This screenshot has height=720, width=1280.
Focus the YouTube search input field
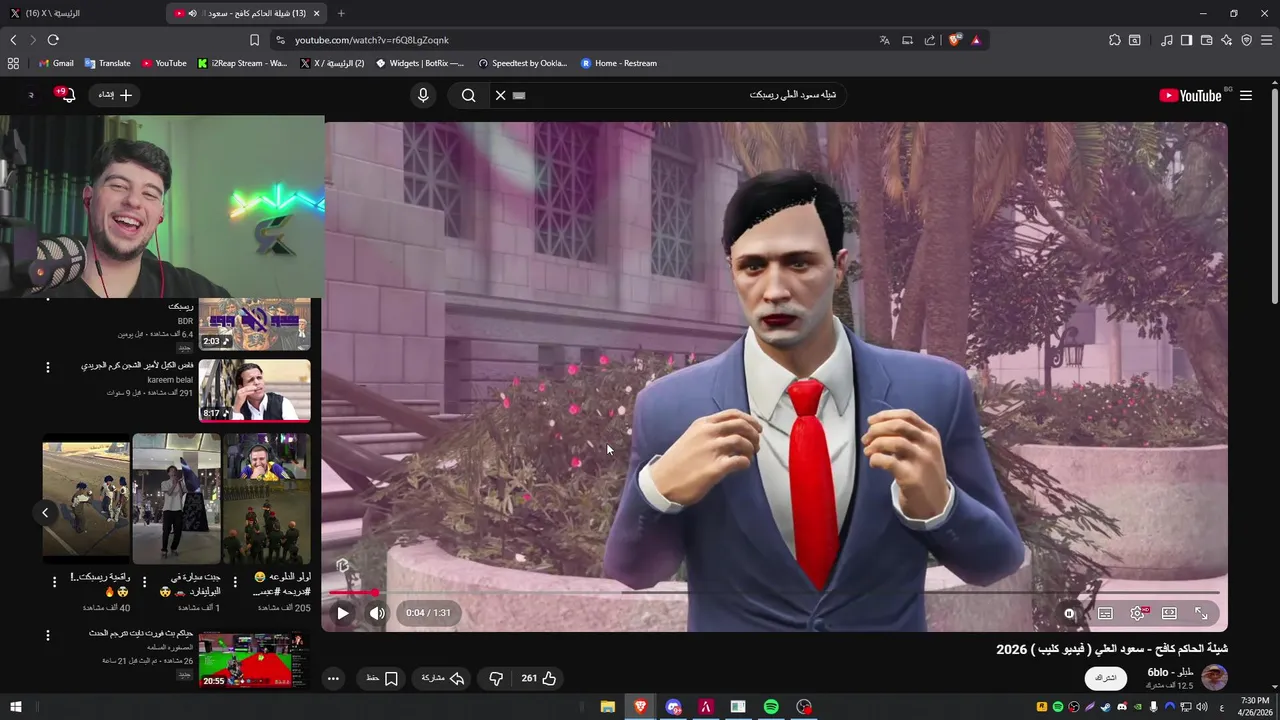click(x=680, y=95)
